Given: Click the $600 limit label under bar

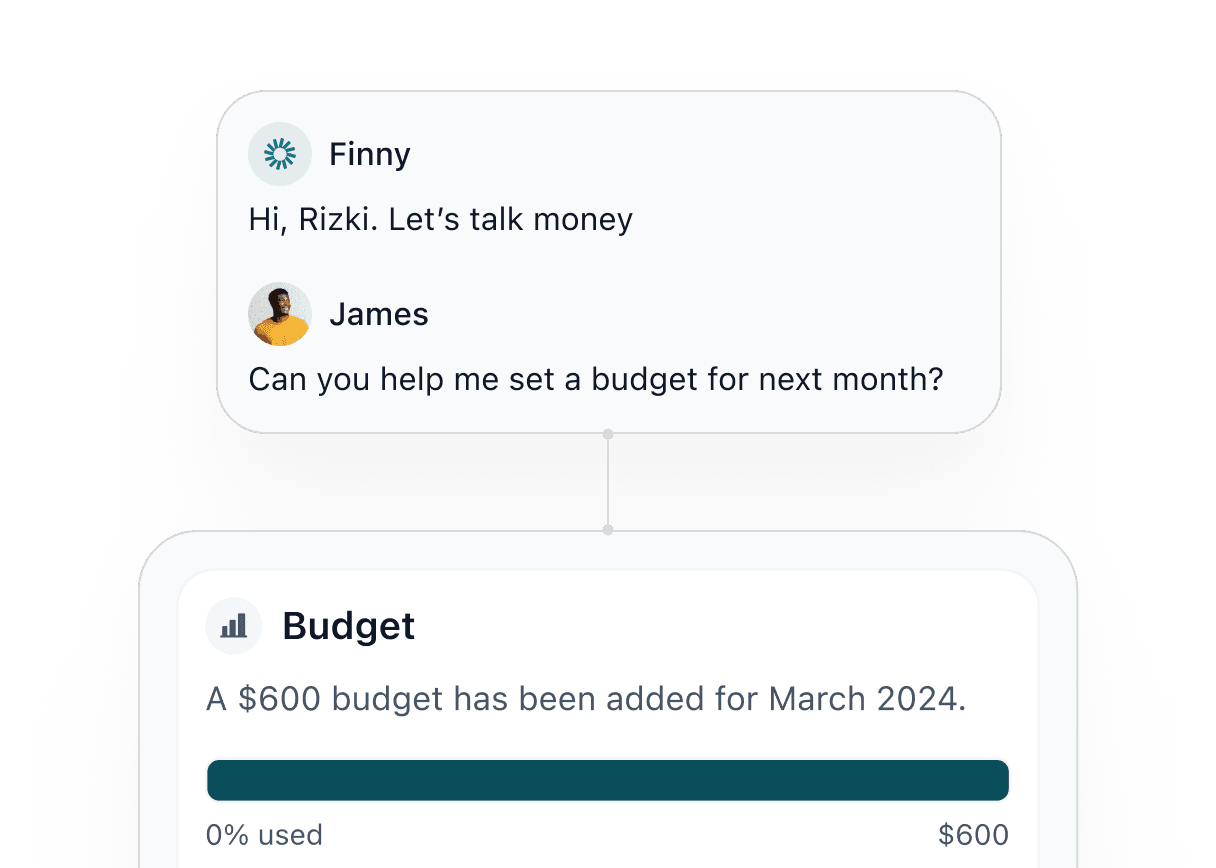Looking at the screenshot, I should click(x=974, y=835).
